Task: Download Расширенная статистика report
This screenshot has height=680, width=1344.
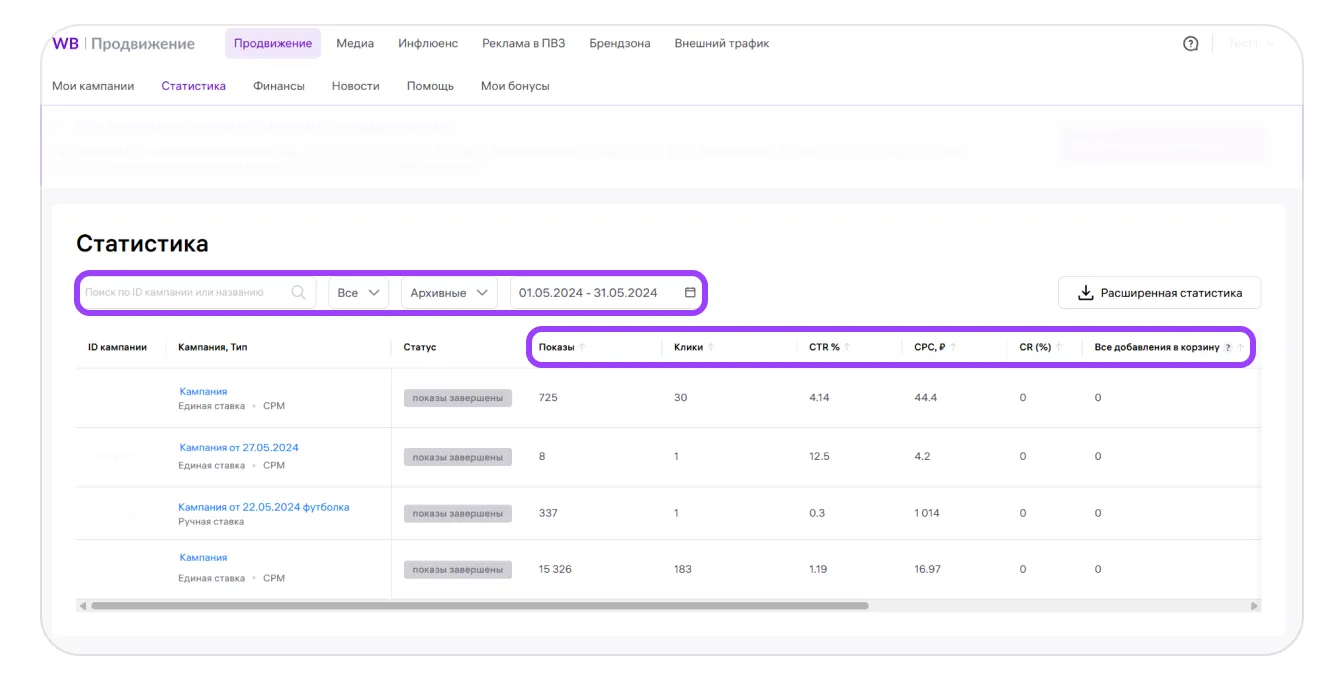Action: 1159,293
